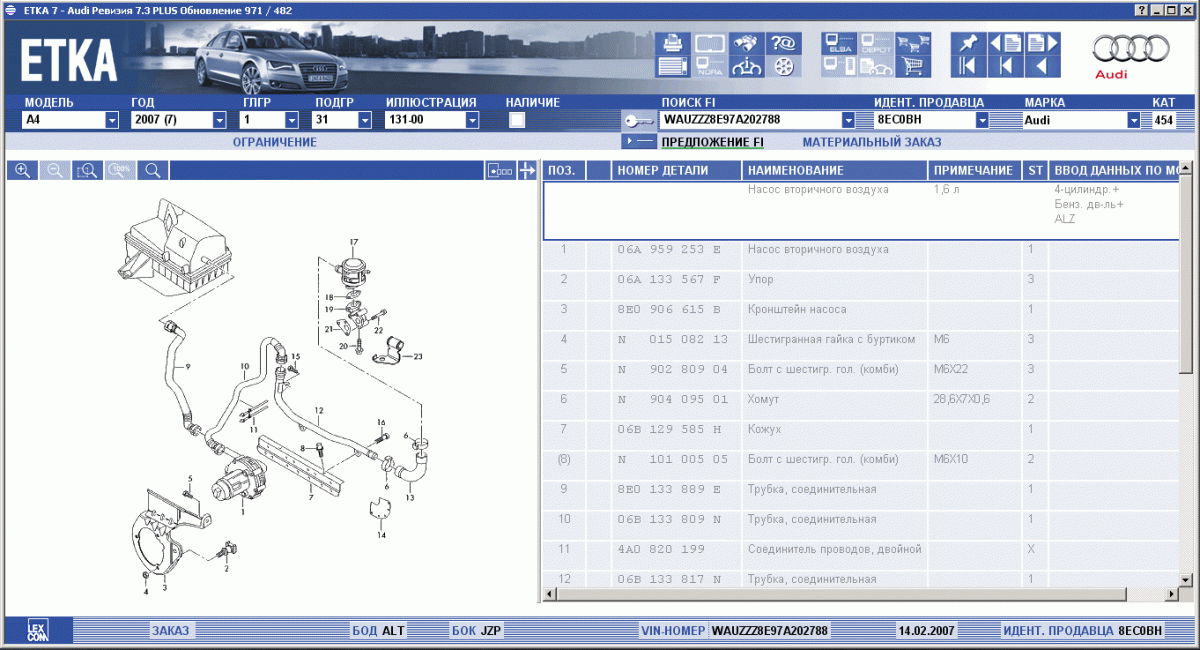Expand the ПОДГР dropdown showing 31
The image size is (1200, 650).
[x=364, y=120]
